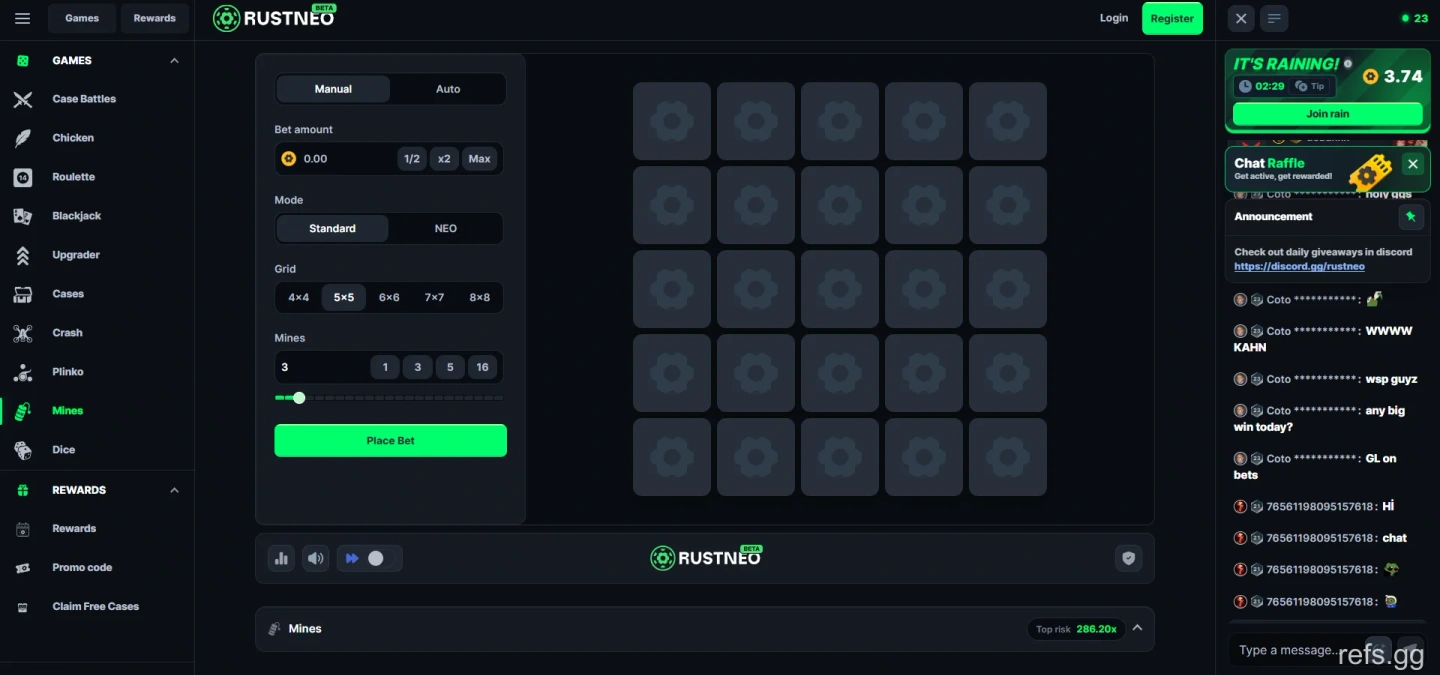
Task: Set mines preset to 1
Action: (x=385, y=367)
